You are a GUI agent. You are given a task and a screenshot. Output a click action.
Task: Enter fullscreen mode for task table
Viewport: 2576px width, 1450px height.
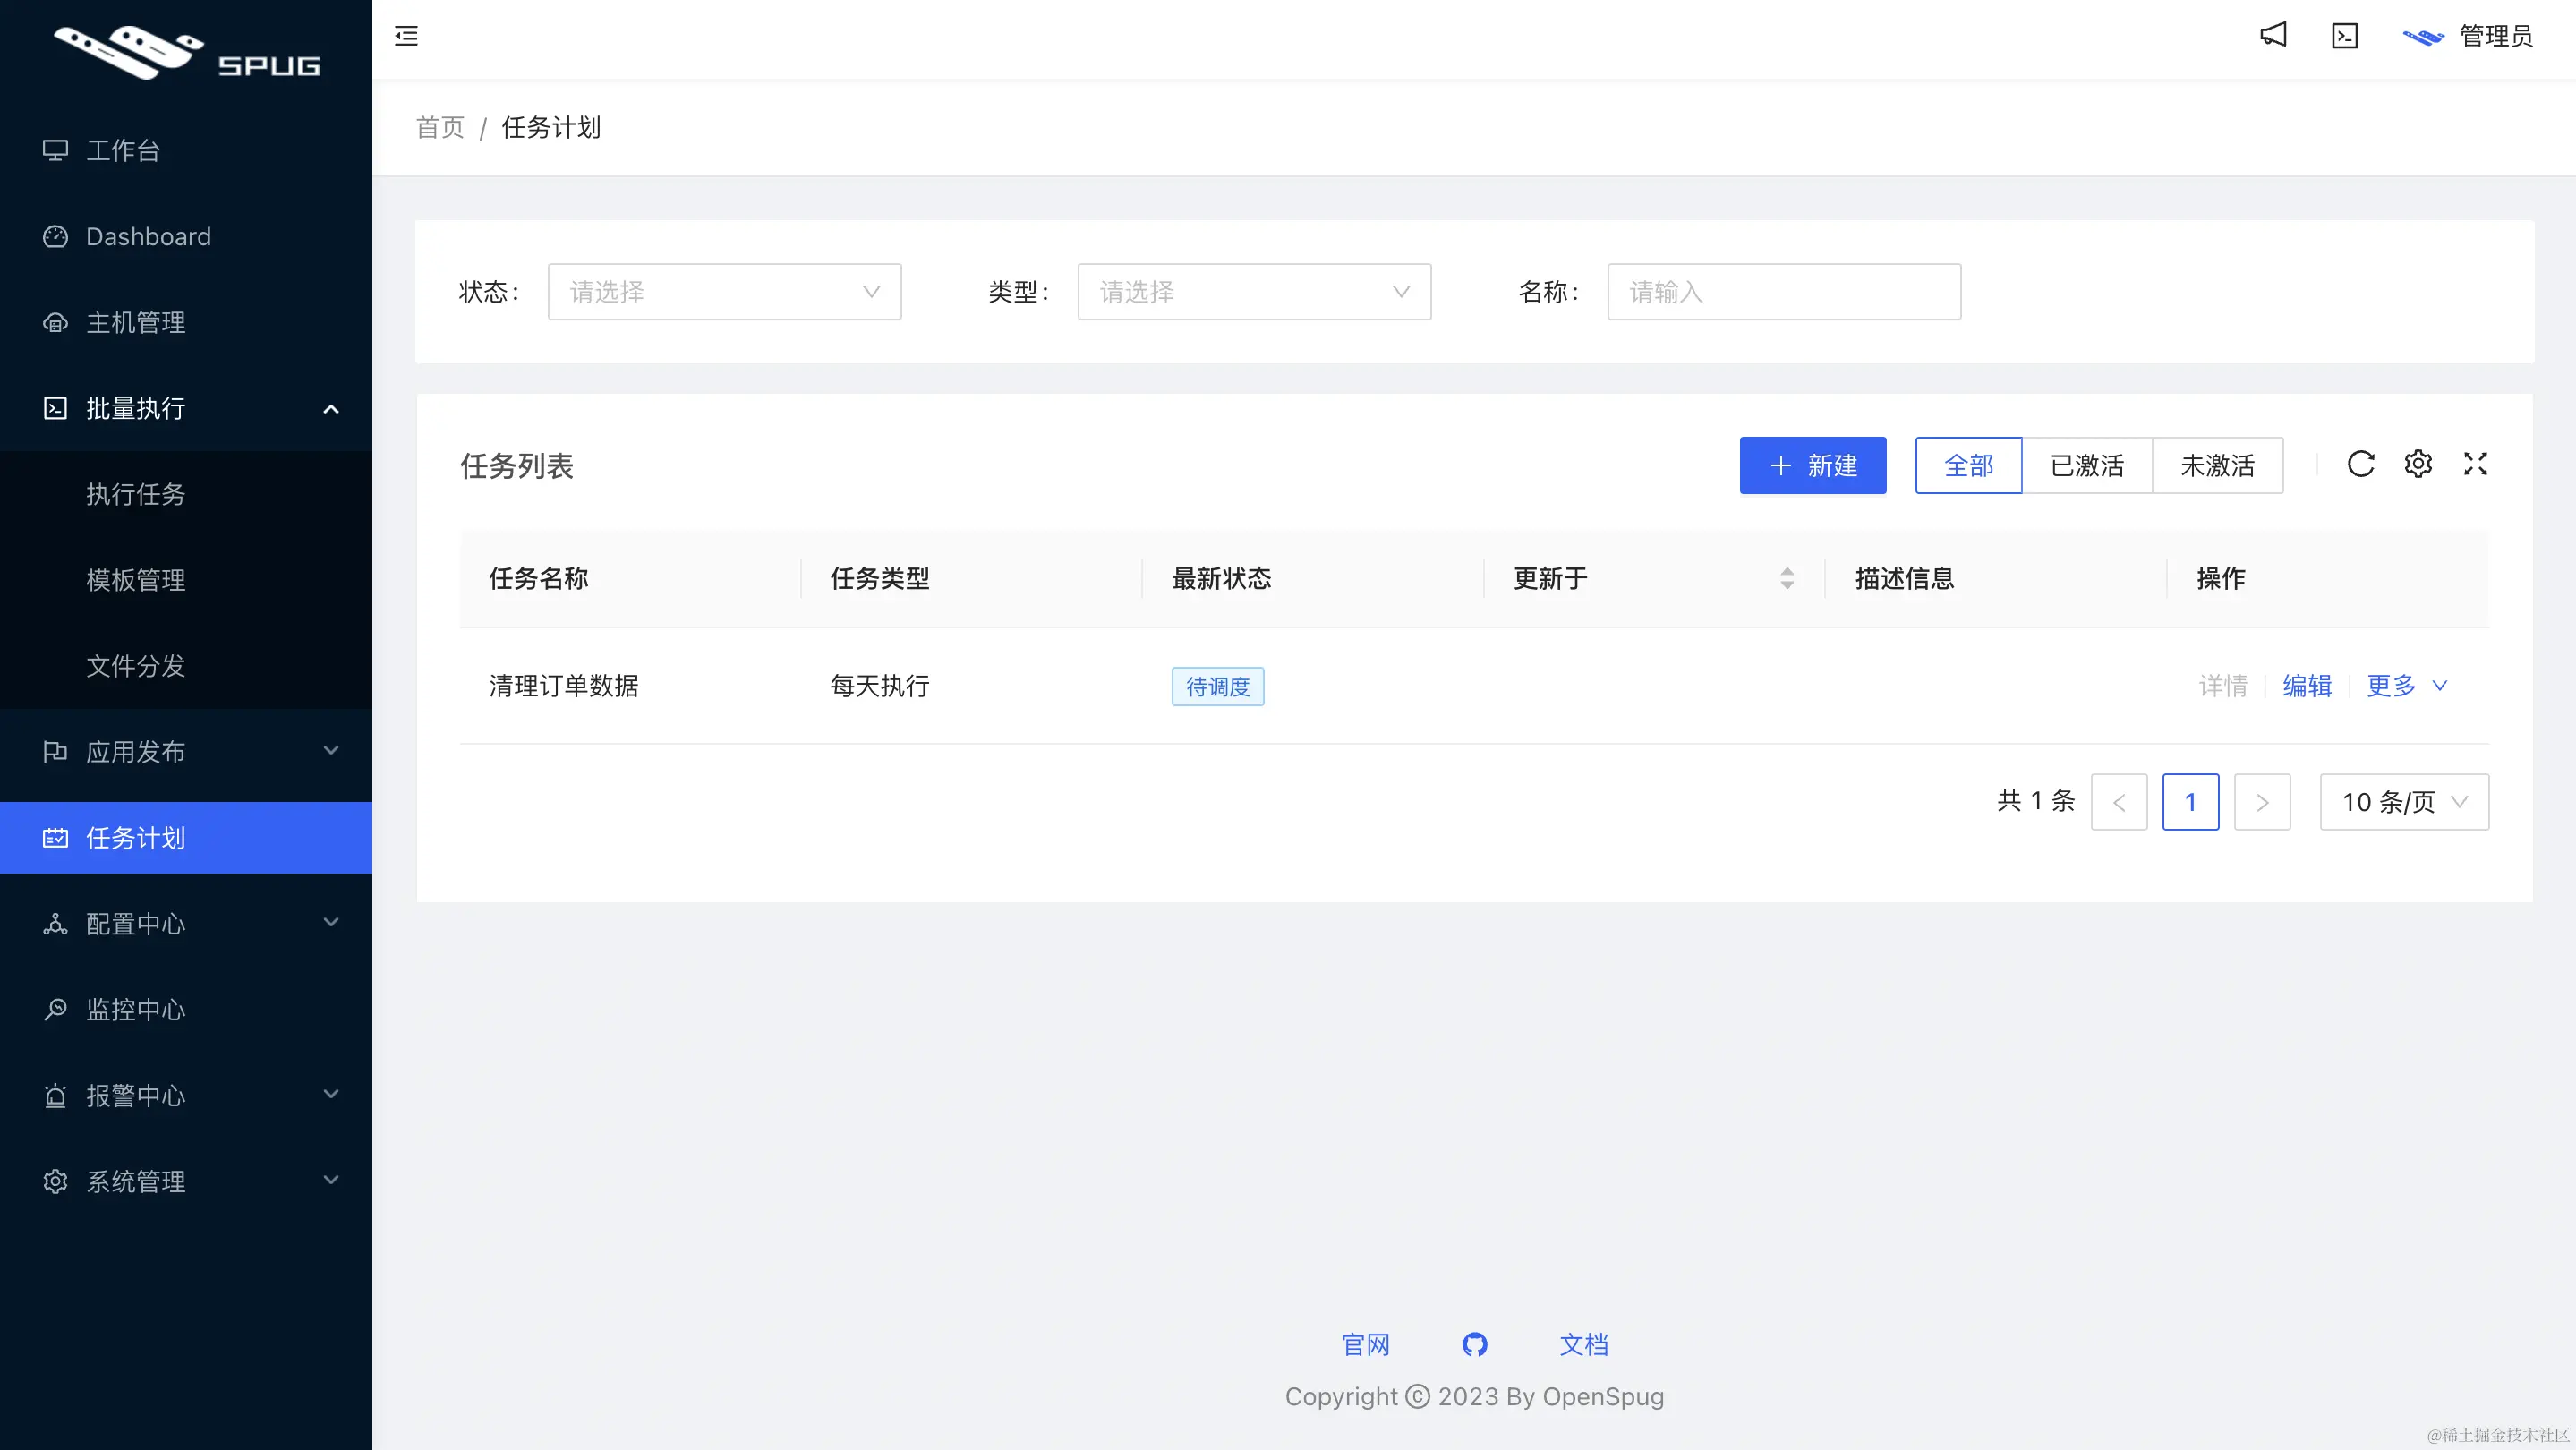coord(2475,464)
